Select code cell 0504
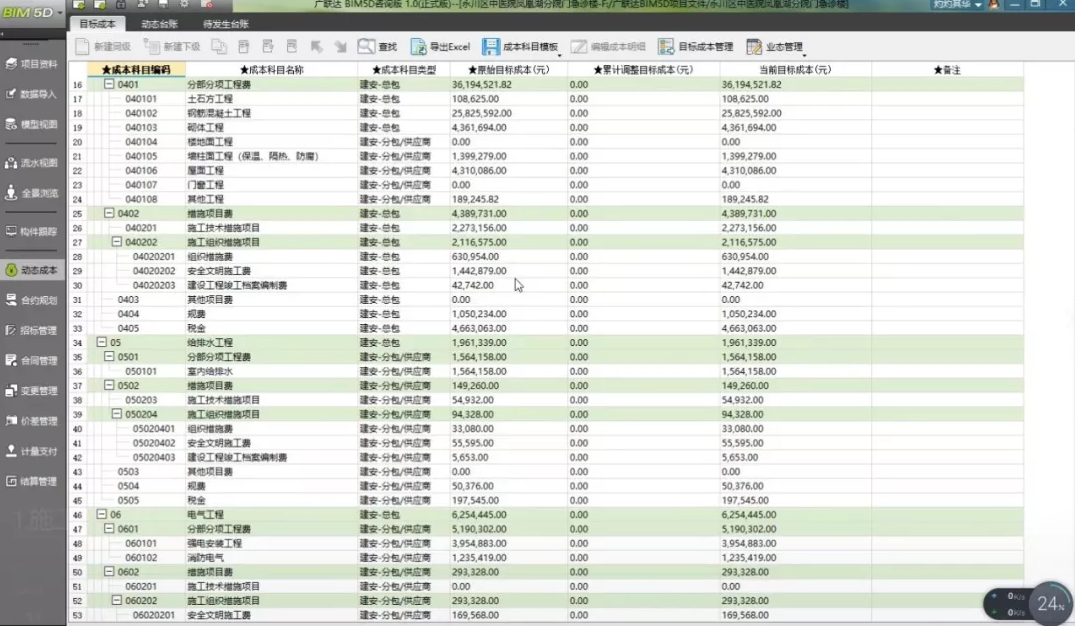 click(x=128, y=486)
